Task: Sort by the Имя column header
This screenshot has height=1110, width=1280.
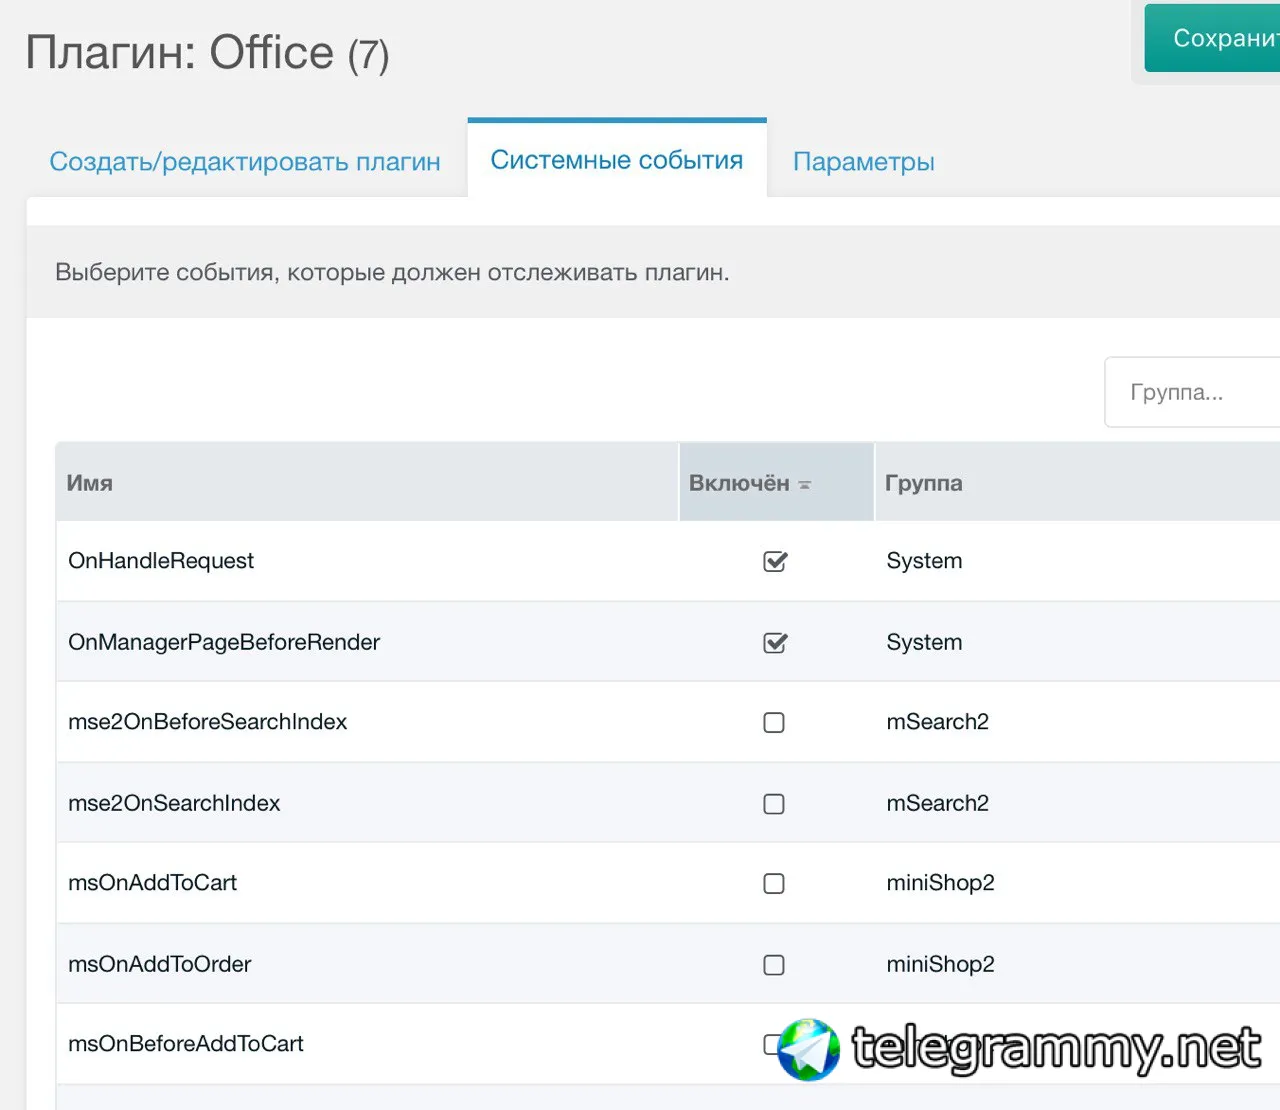Action: coord(367,483)
